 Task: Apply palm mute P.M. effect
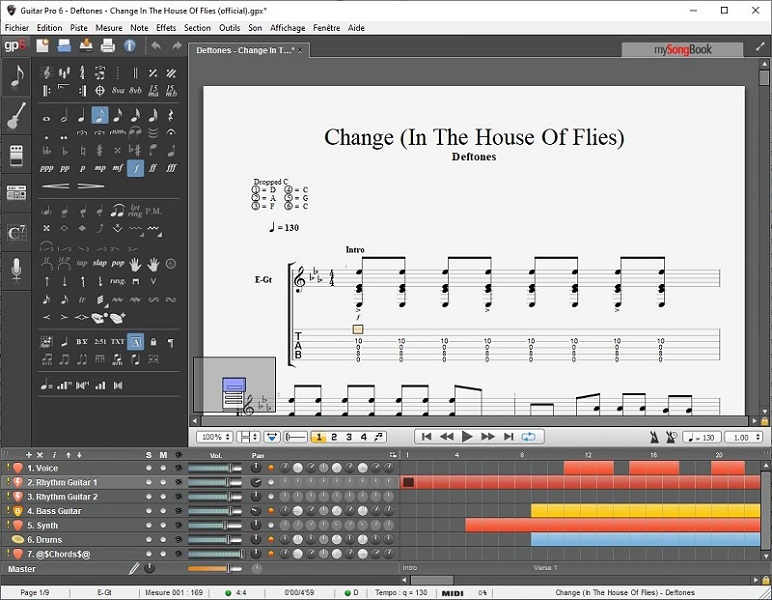click(153, 211)
